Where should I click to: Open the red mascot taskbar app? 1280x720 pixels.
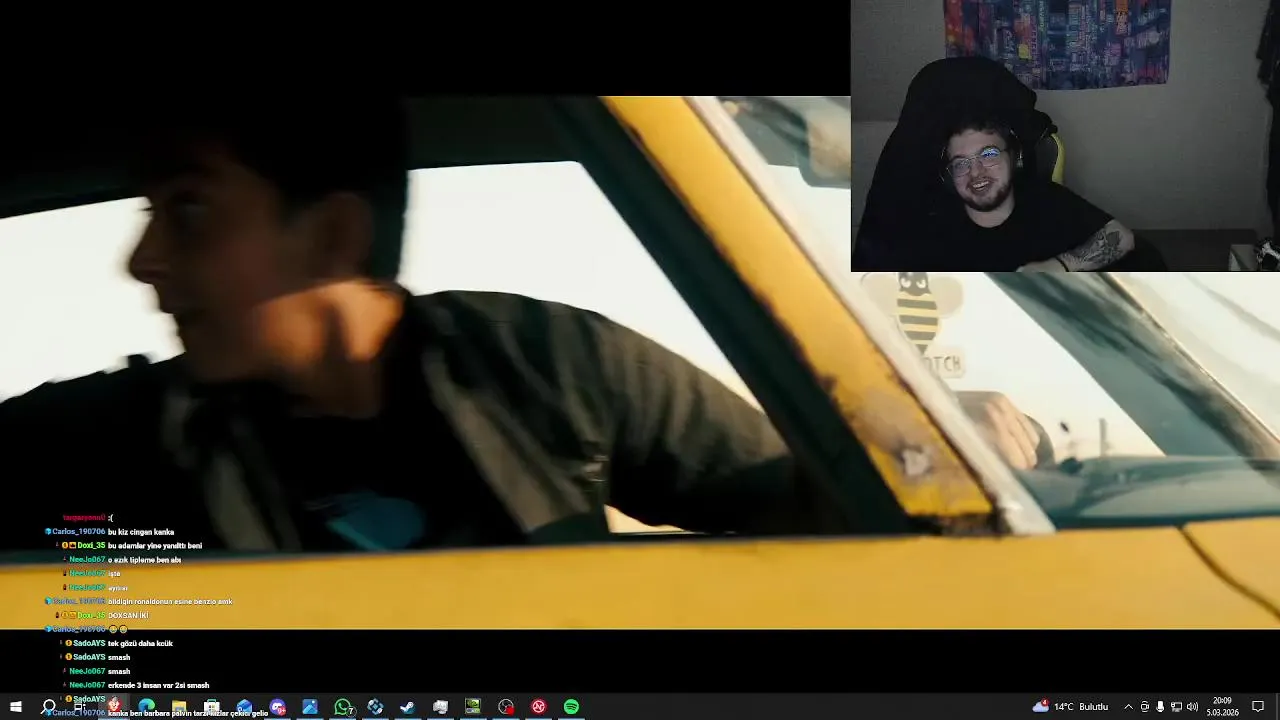(114, 707)
